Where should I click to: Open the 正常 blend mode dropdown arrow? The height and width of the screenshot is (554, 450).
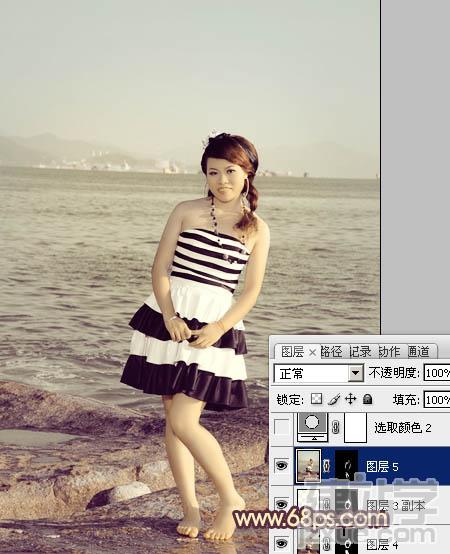pyautogui.click(x=356, y=373)
